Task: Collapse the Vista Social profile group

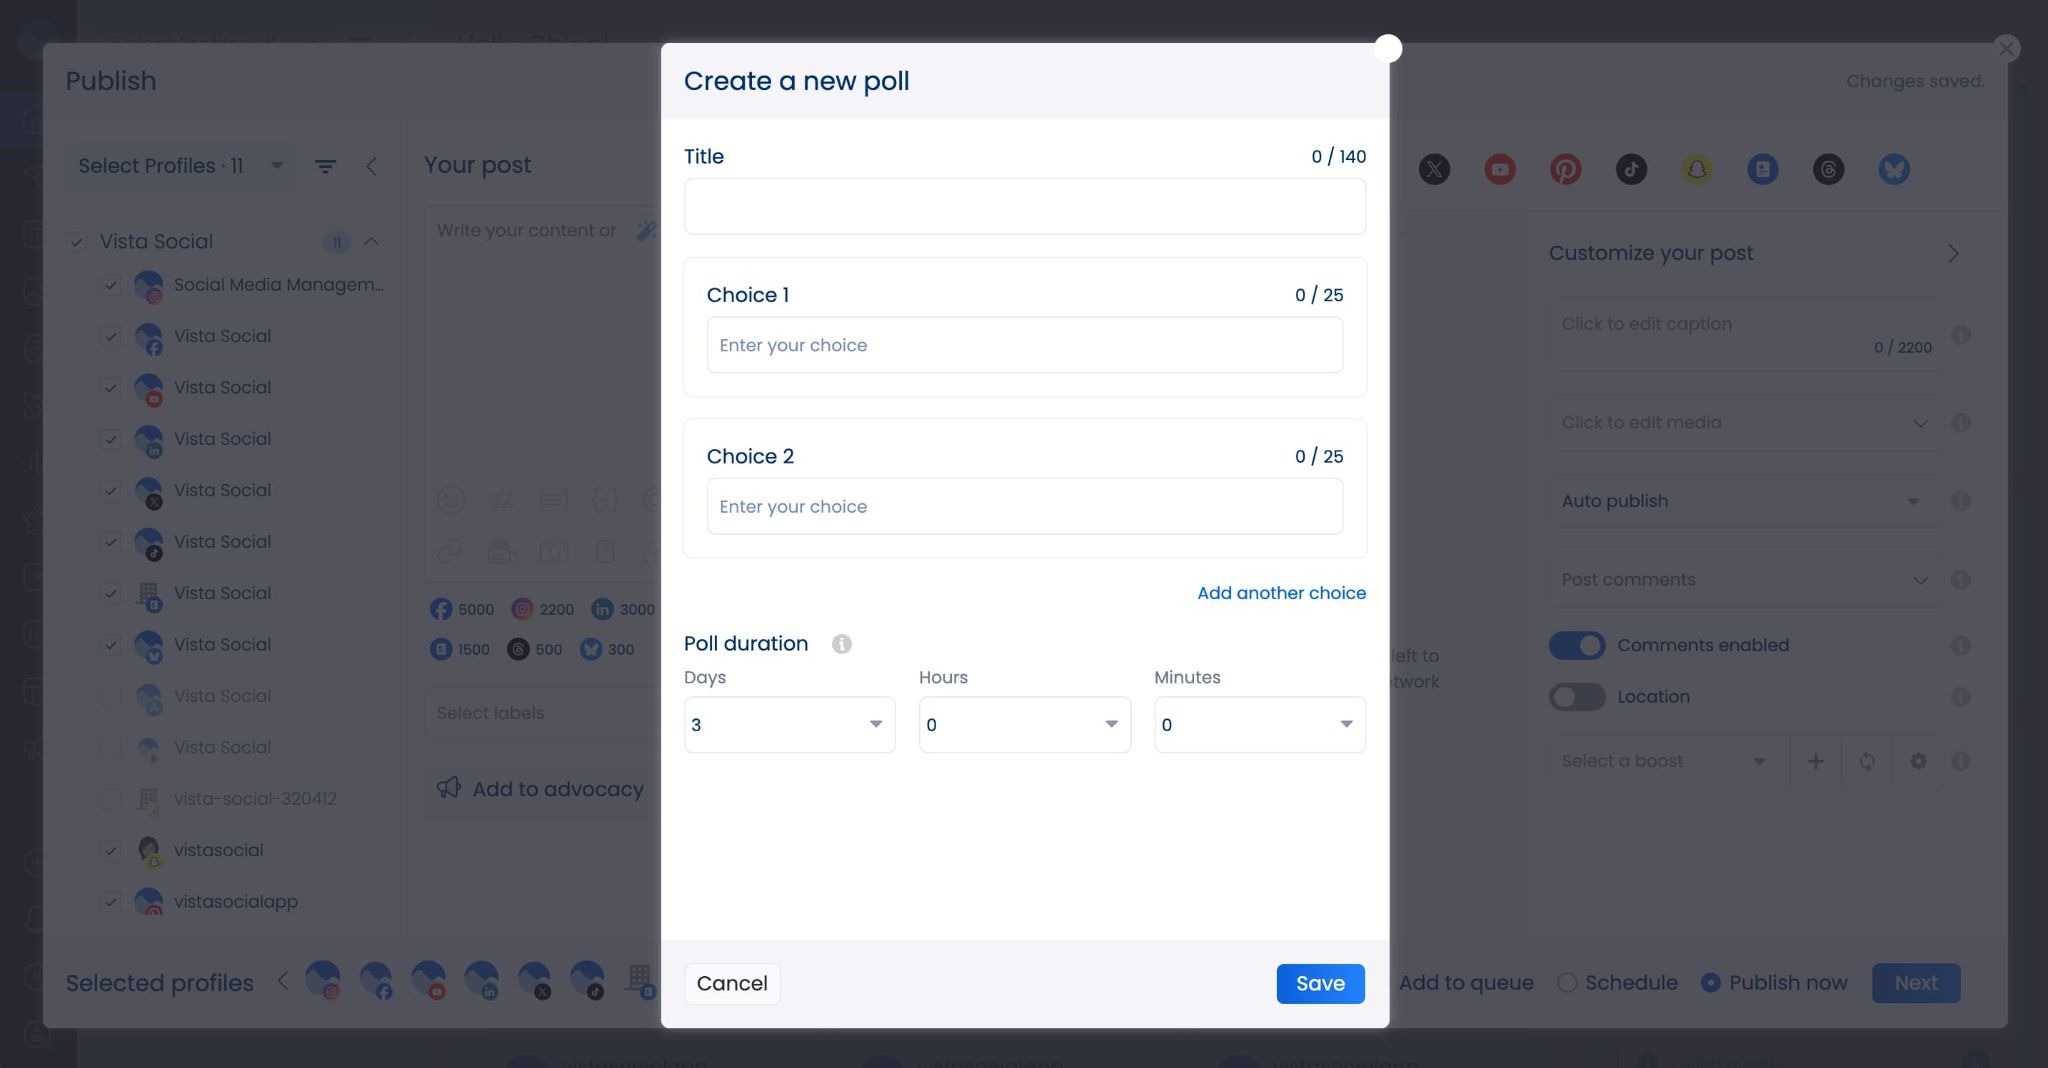Action: 371,241
